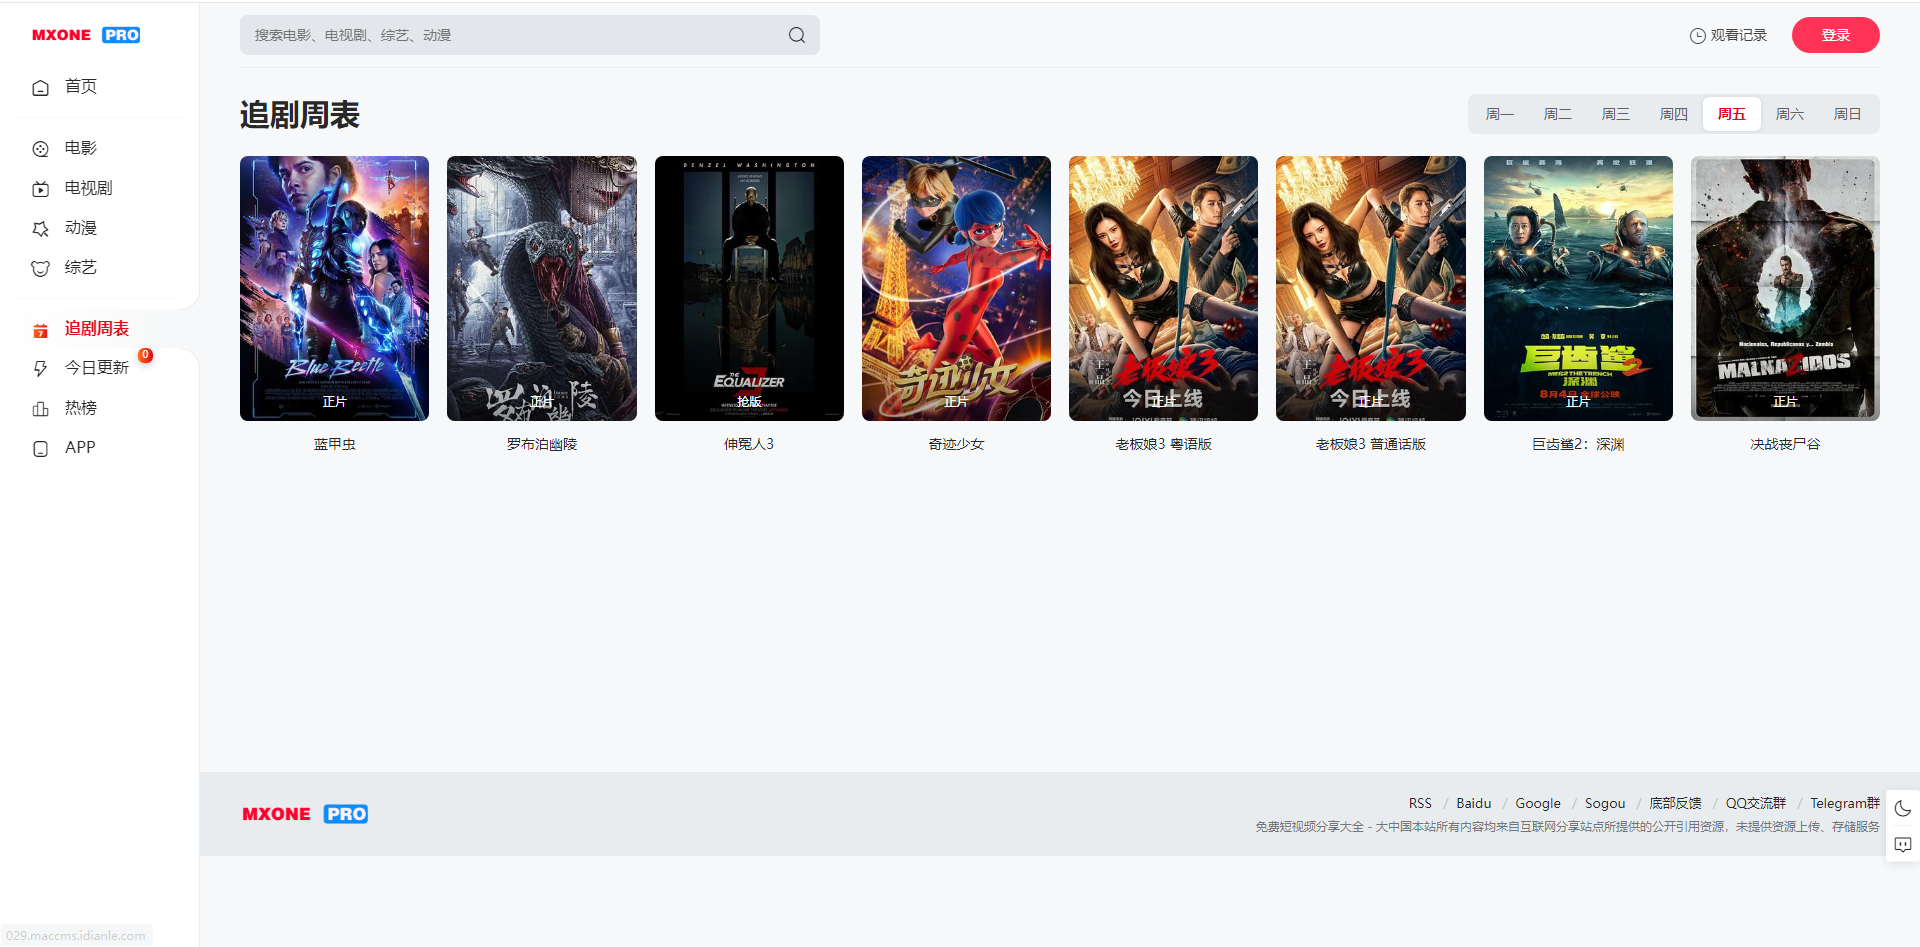This screenshot has width=1920, height=947.
Task: Open the 伸冤人3 poster
Action: coord(749,288)
